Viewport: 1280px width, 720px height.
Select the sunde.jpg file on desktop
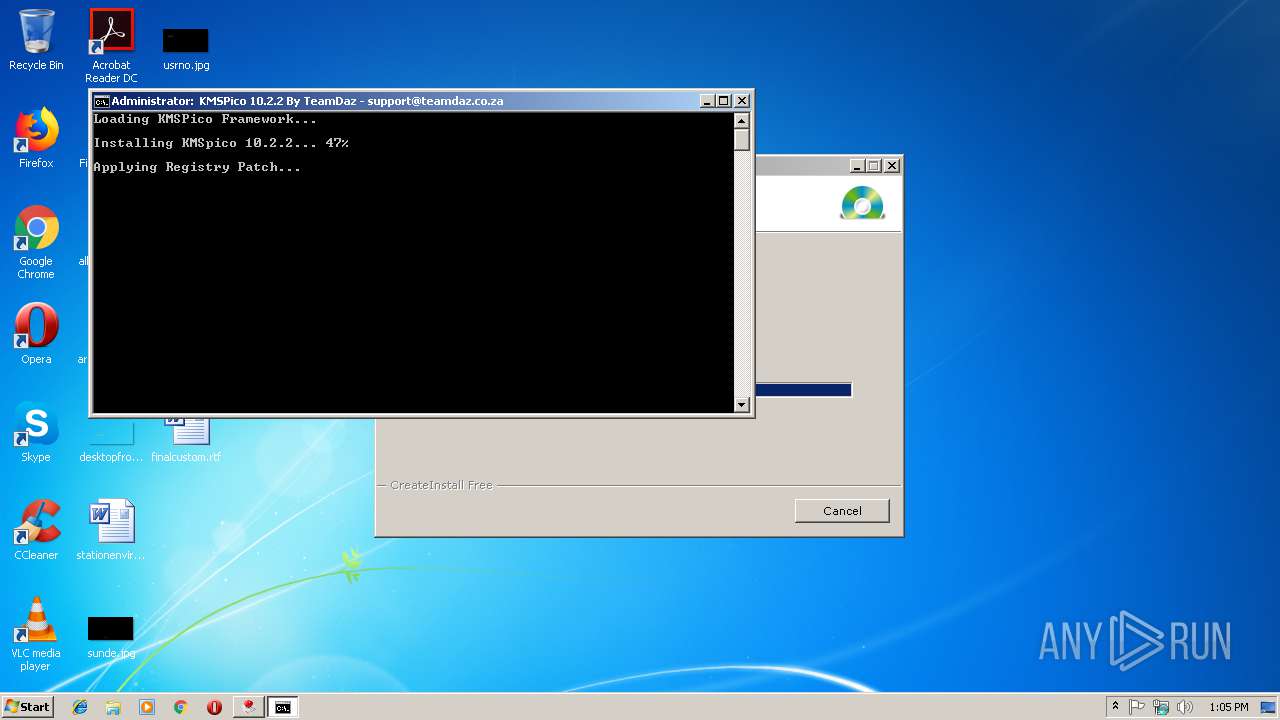(x=111, y=638)
